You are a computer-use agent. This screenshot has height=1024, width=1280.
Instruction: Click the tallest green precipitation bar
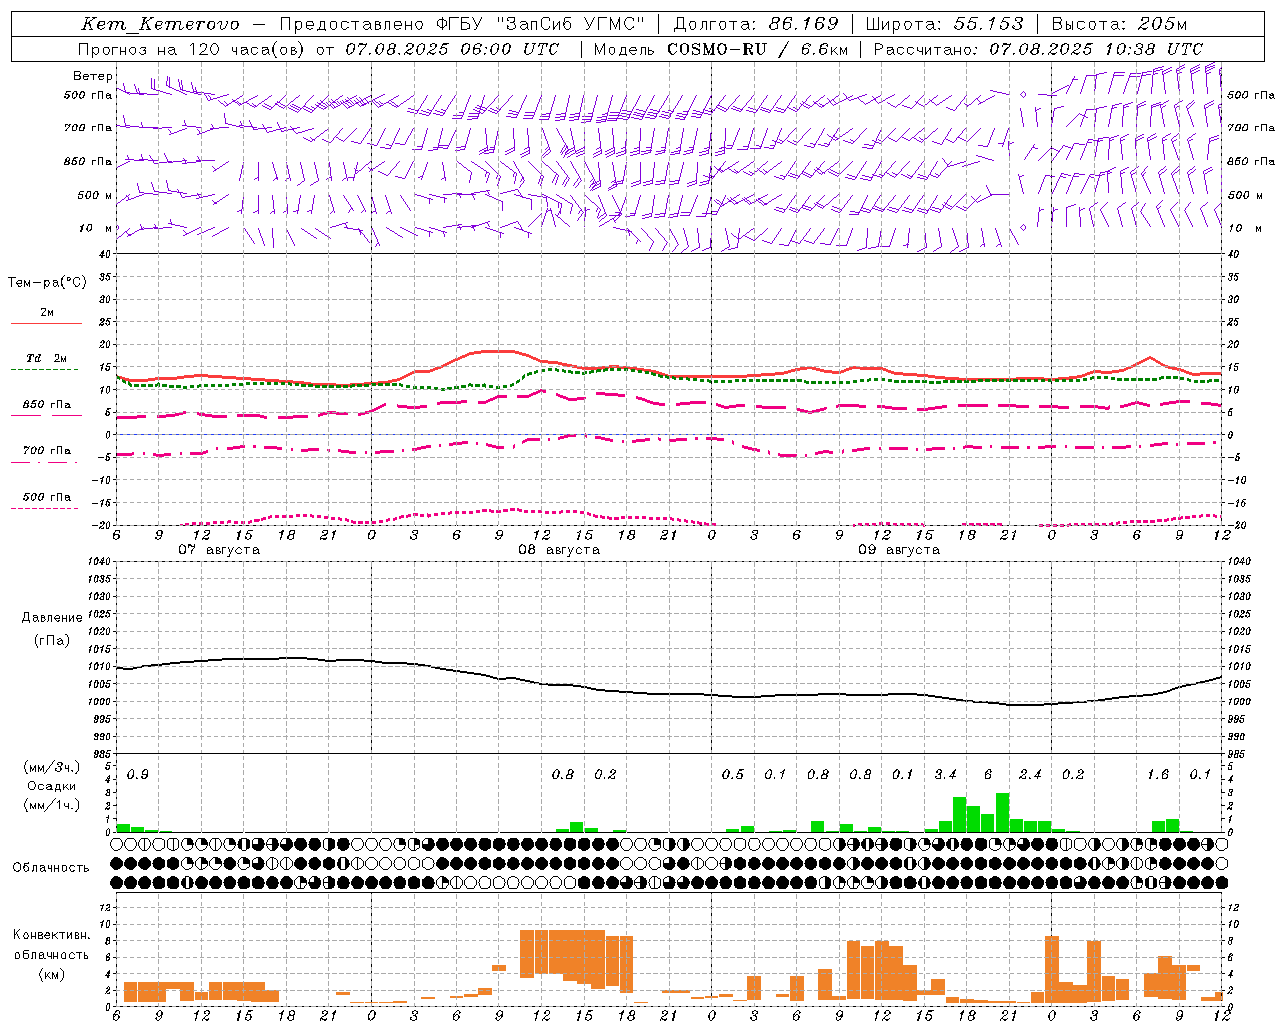[1002, 813]
